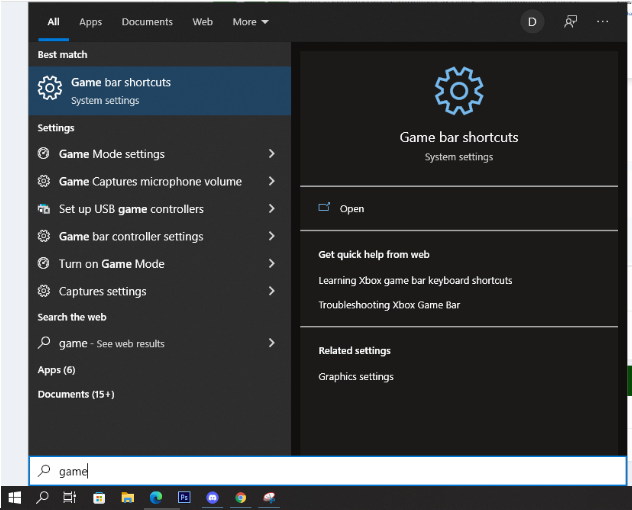
Task: Open Game bar controller settings result
Action: pyautogui.click(x=160, y=236)
